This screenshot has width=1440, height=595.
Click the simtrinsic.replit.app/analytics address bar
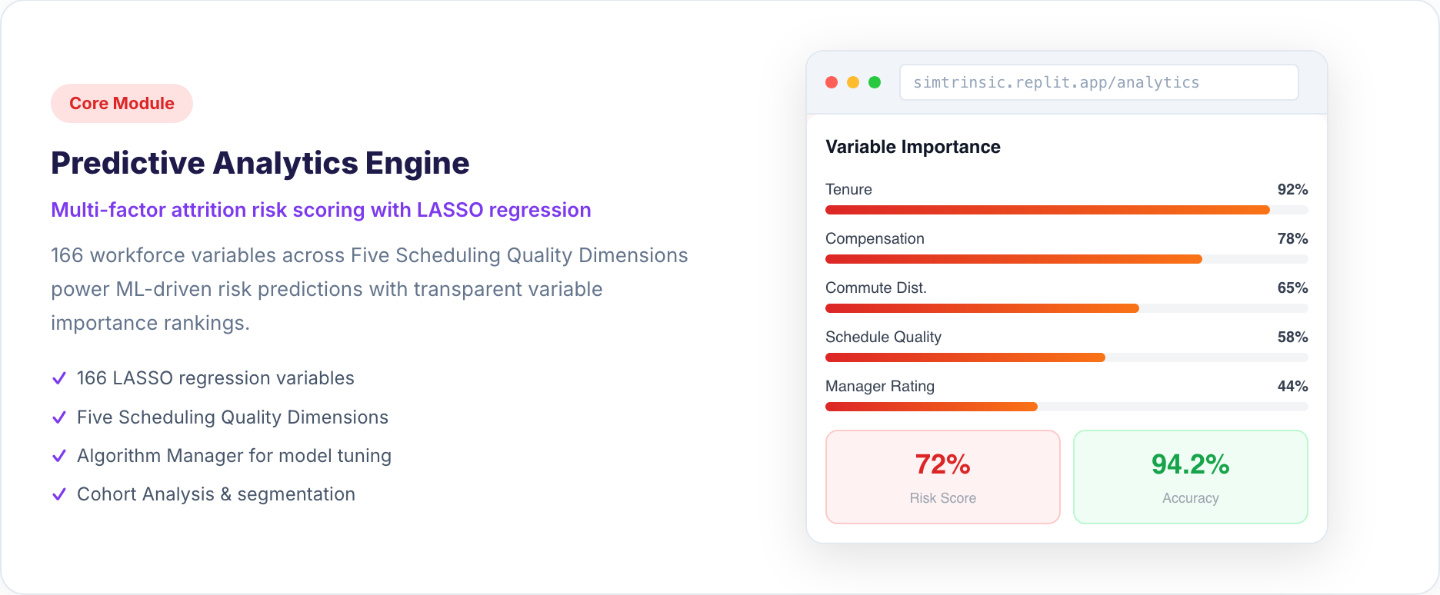(x=1098, y=82)
